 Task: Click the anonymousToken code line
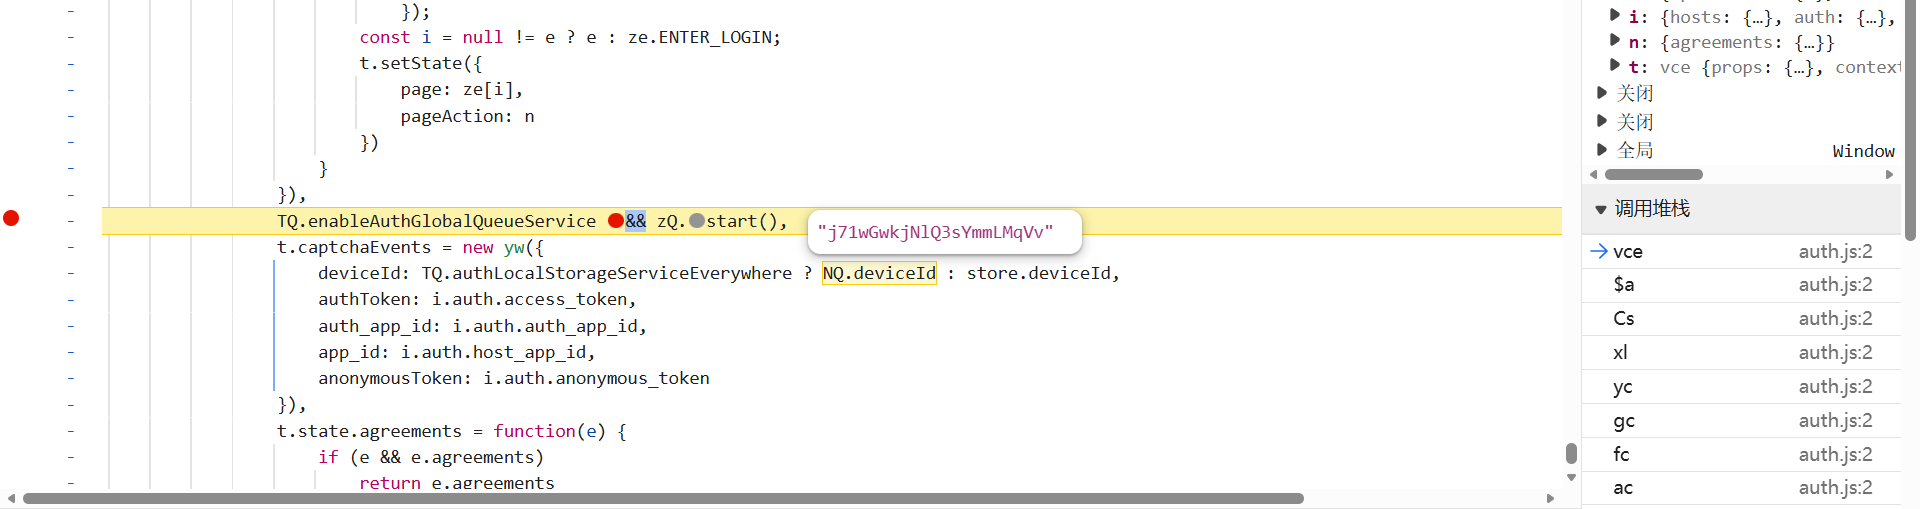pos(514,378)
